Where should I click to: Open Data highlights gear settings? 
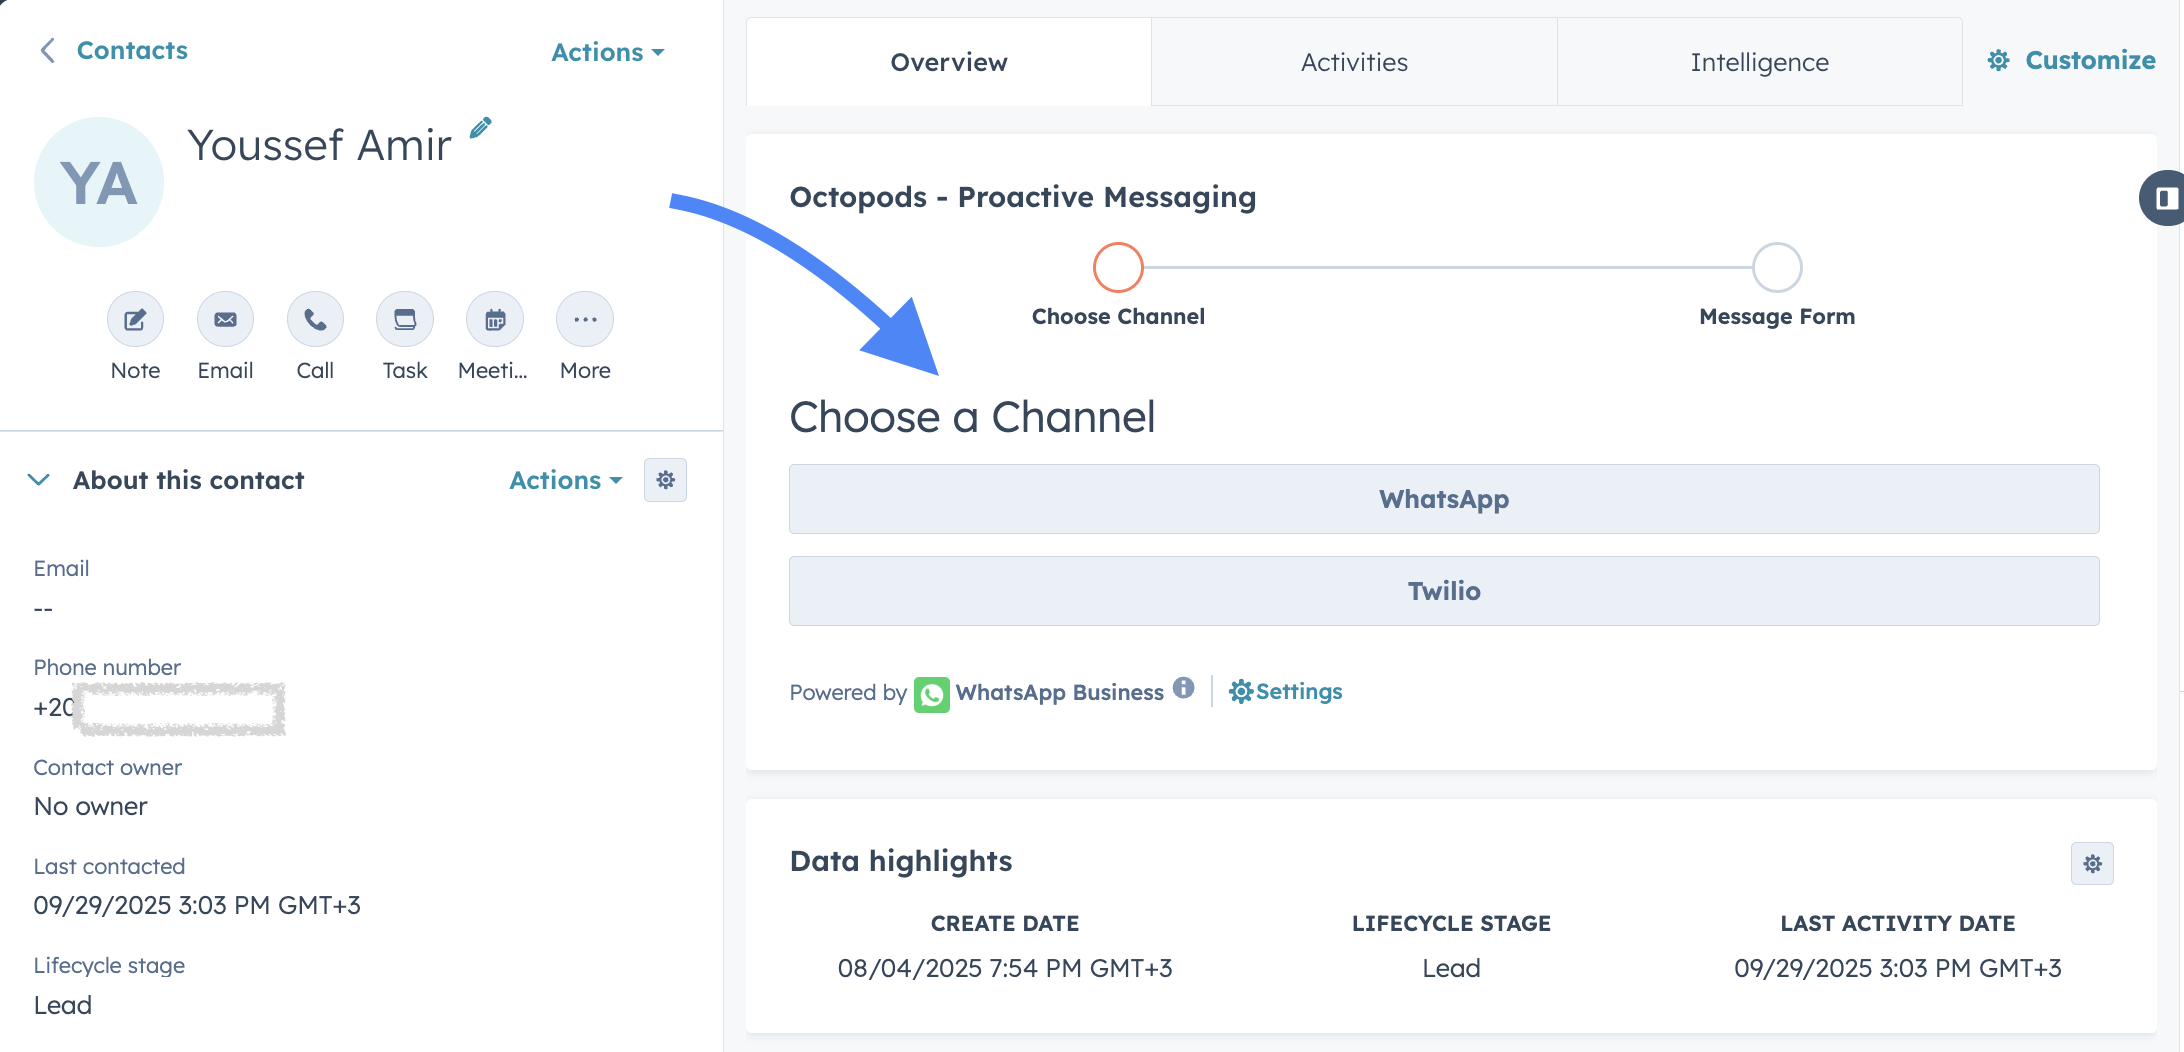2092,864
